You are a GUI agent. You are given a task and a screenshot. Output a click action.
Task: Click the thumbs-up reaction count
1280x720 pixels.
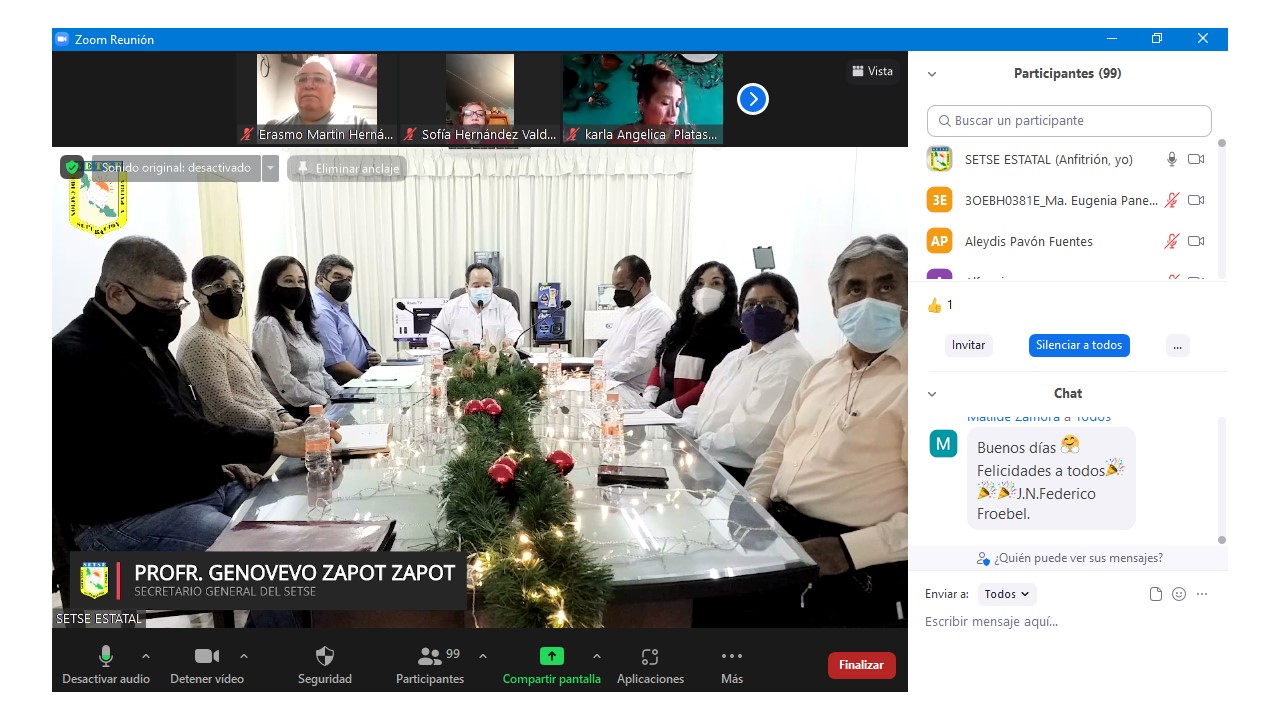(x=940, y=305)
